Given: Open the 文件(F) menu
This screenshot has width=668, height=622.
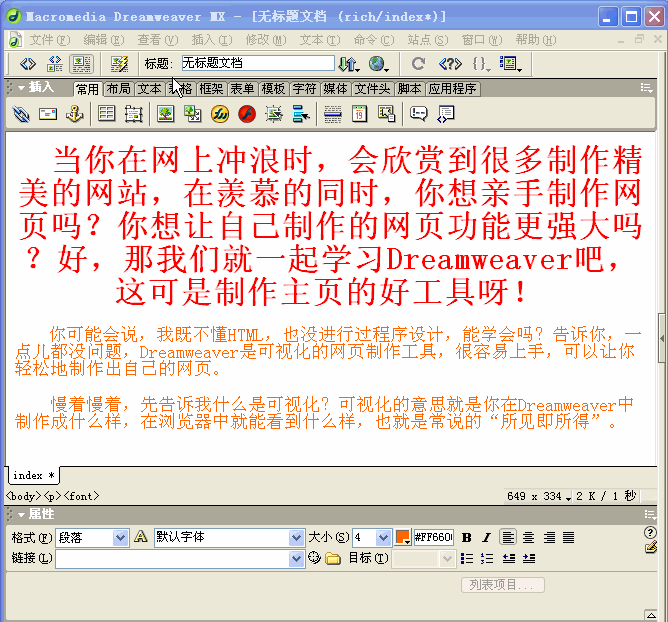Looking at the screenshot, I should 49,40.
